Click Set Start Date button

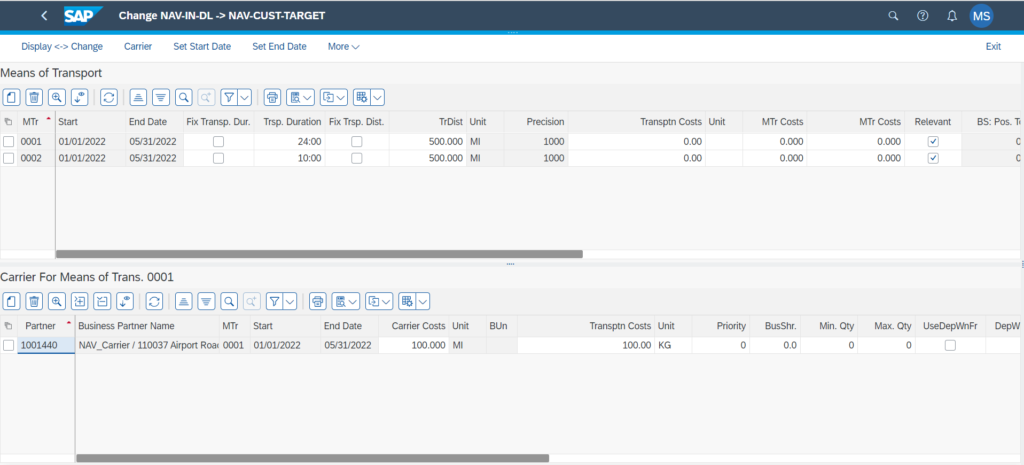(x=202, y=46)
